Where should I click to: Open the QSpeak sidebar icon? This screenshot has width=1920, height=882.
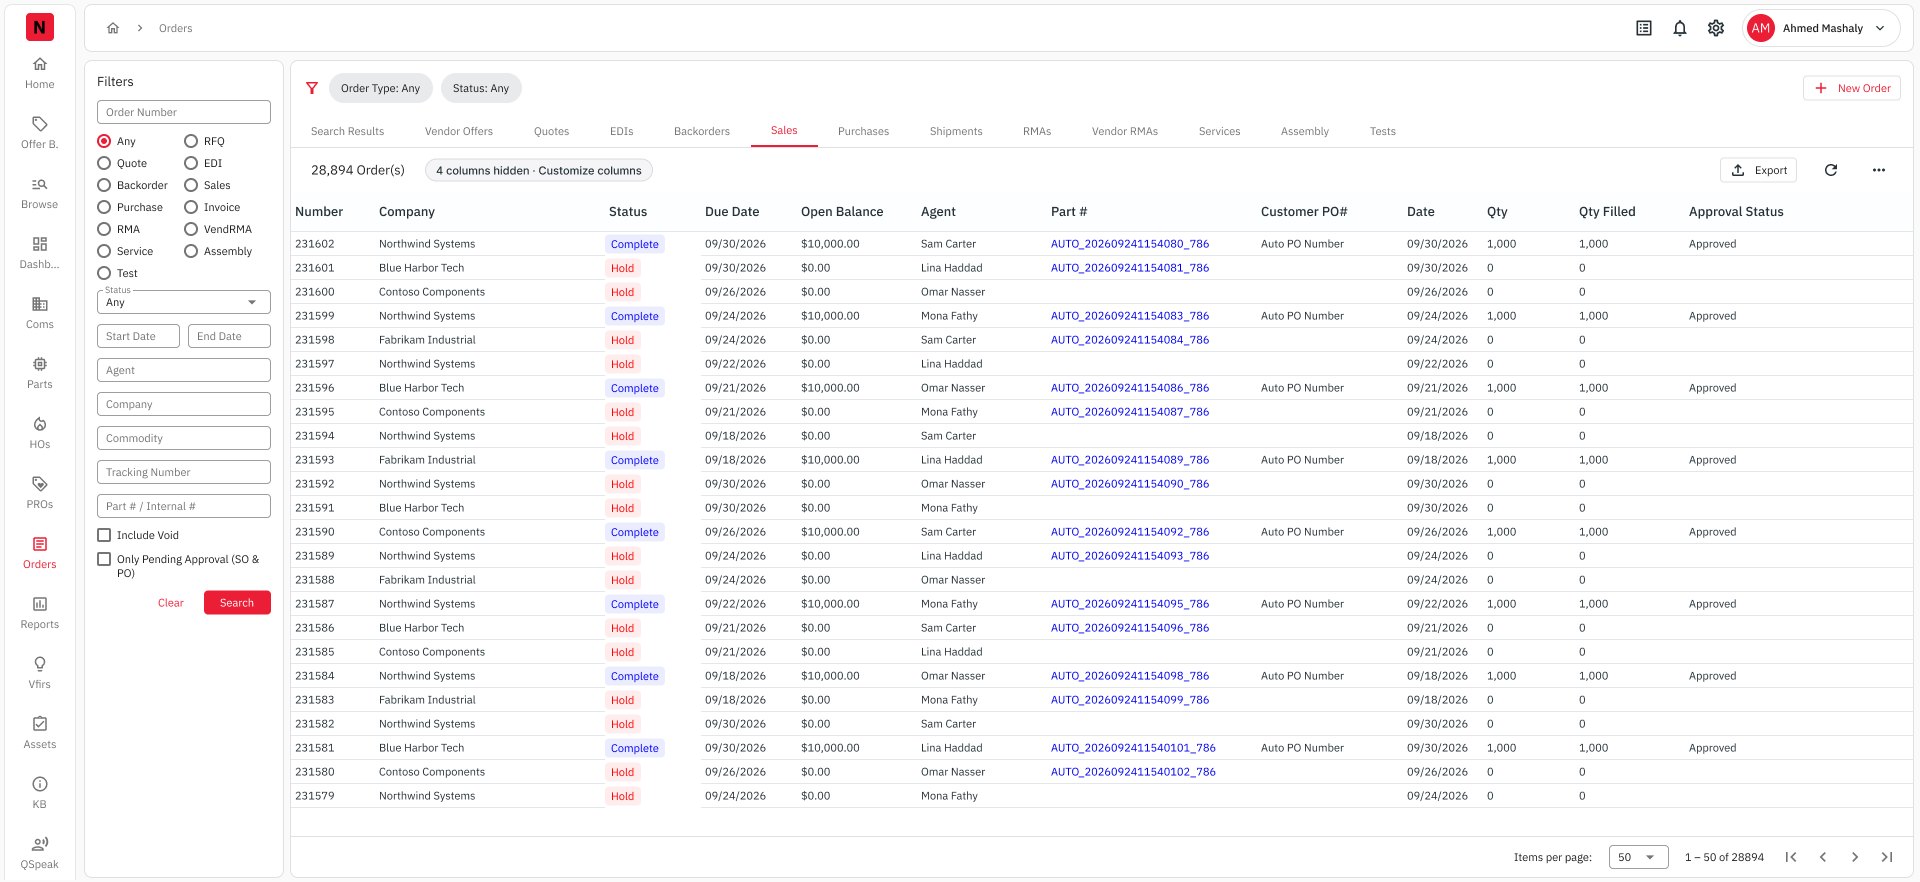pyautogui.click(x=40, y=844)
